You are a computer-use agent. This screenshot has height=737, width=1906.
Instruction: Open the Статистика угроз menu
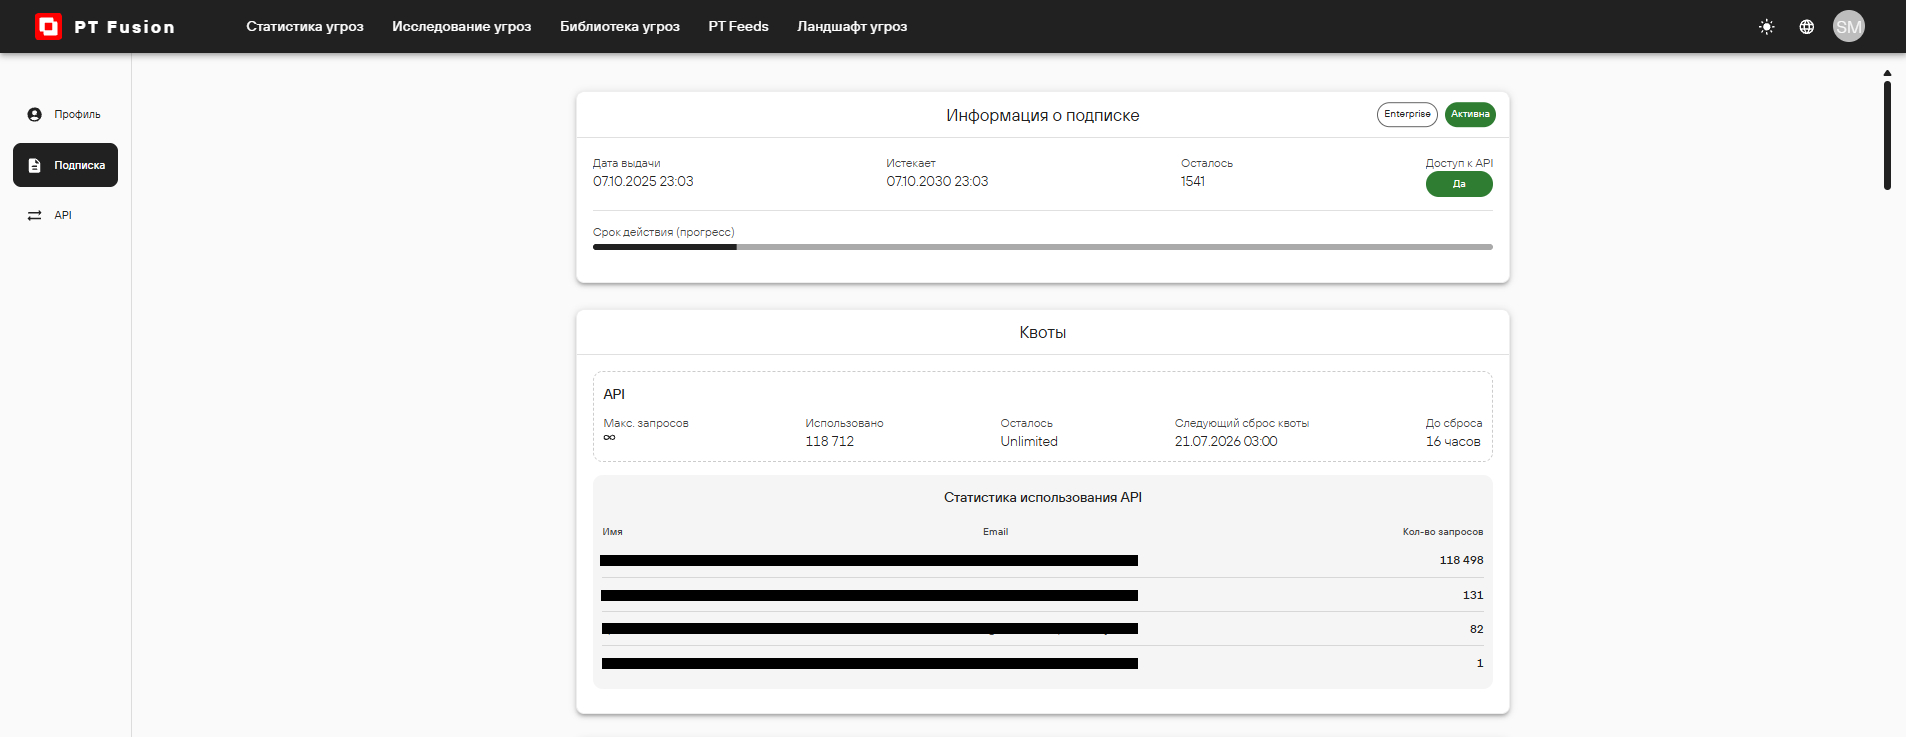pos(305,26)
